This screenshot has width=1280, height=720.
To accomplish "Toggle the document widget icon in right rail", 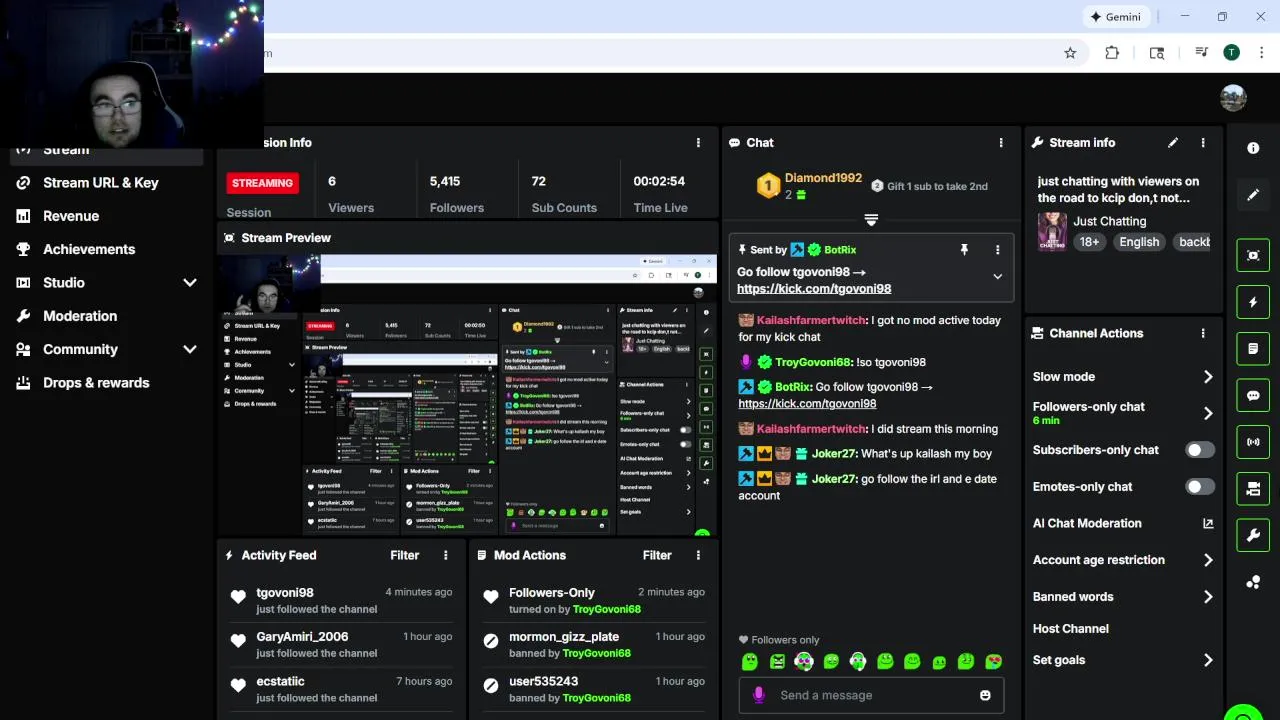I will (x=1253, y=349).
